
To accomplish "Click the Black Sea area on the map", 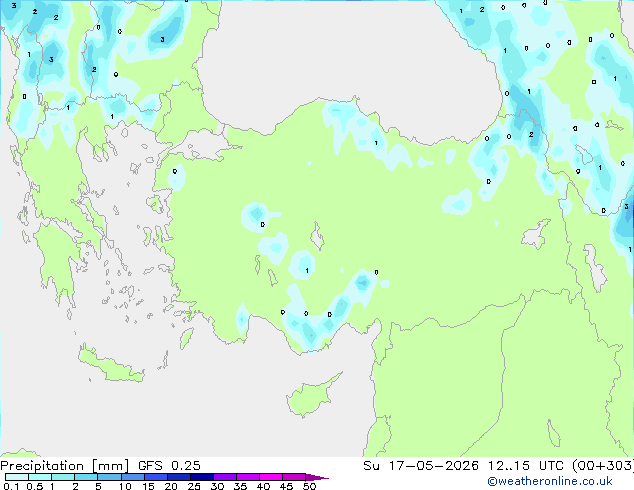I will pyautogui.click(x=348, y=61).
